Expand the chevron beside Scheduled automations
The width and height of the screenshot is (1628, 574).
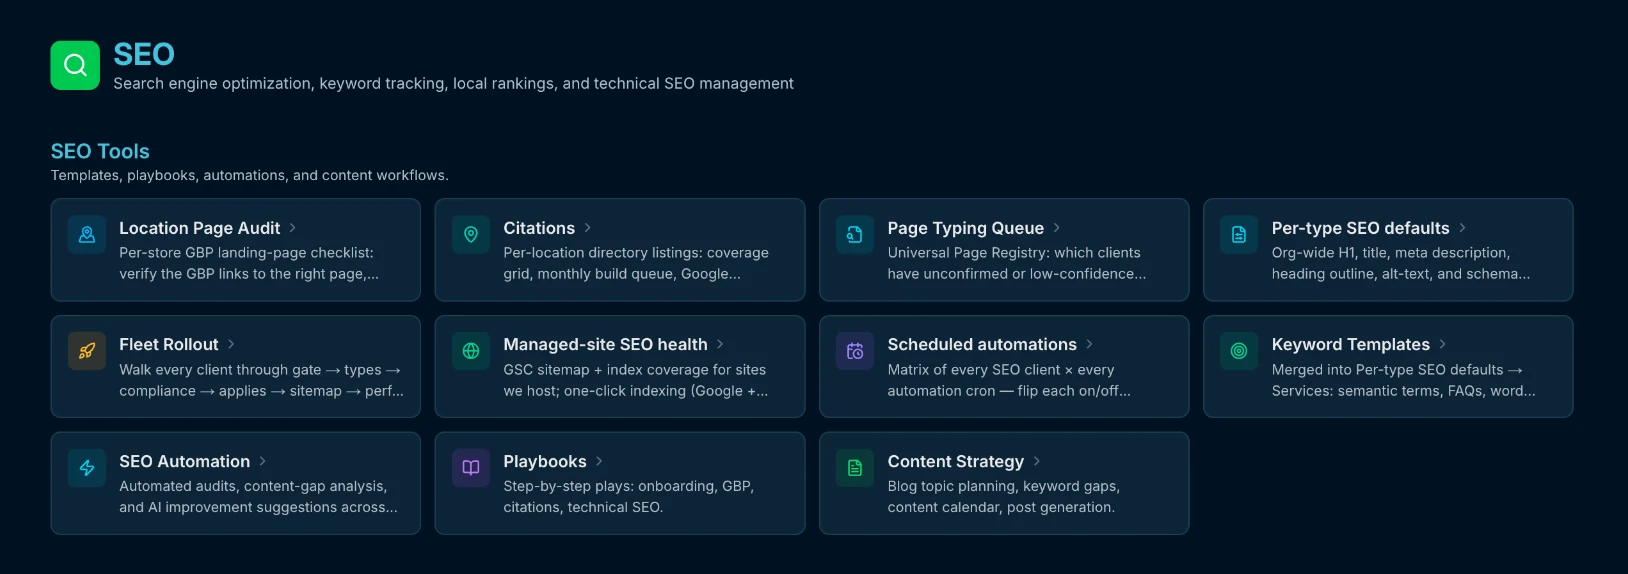[1089, 344]
